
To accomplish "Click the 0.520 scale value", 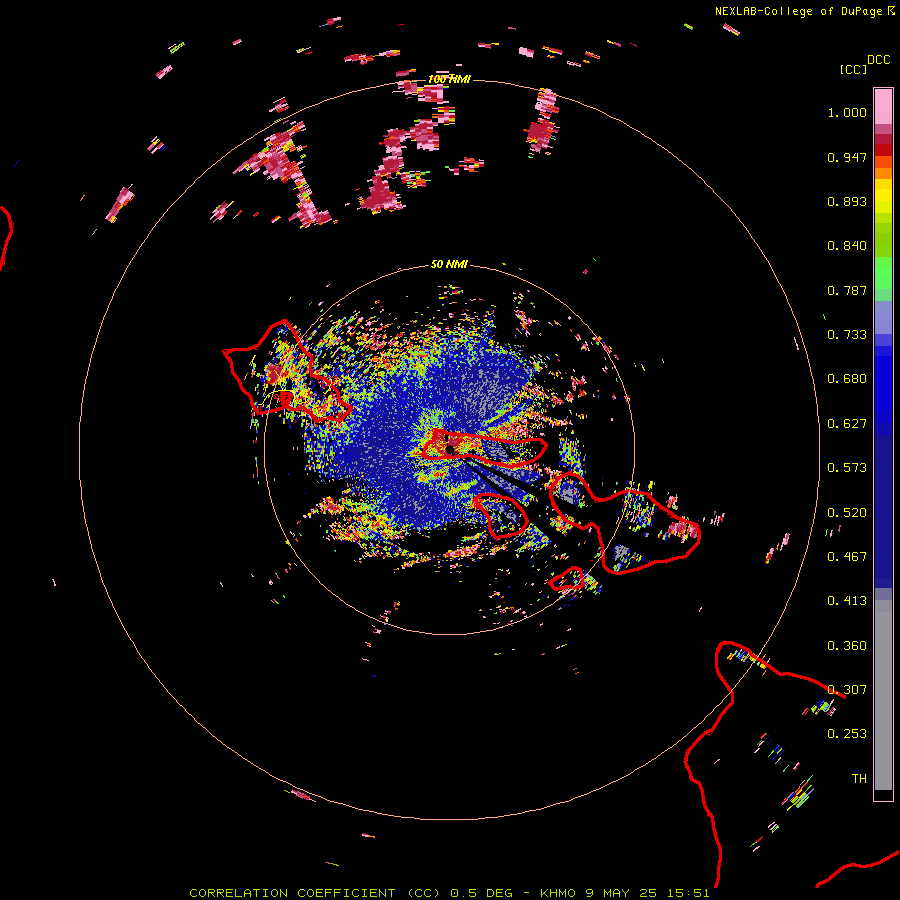I will pyautogui.click(x=847, y=513).
